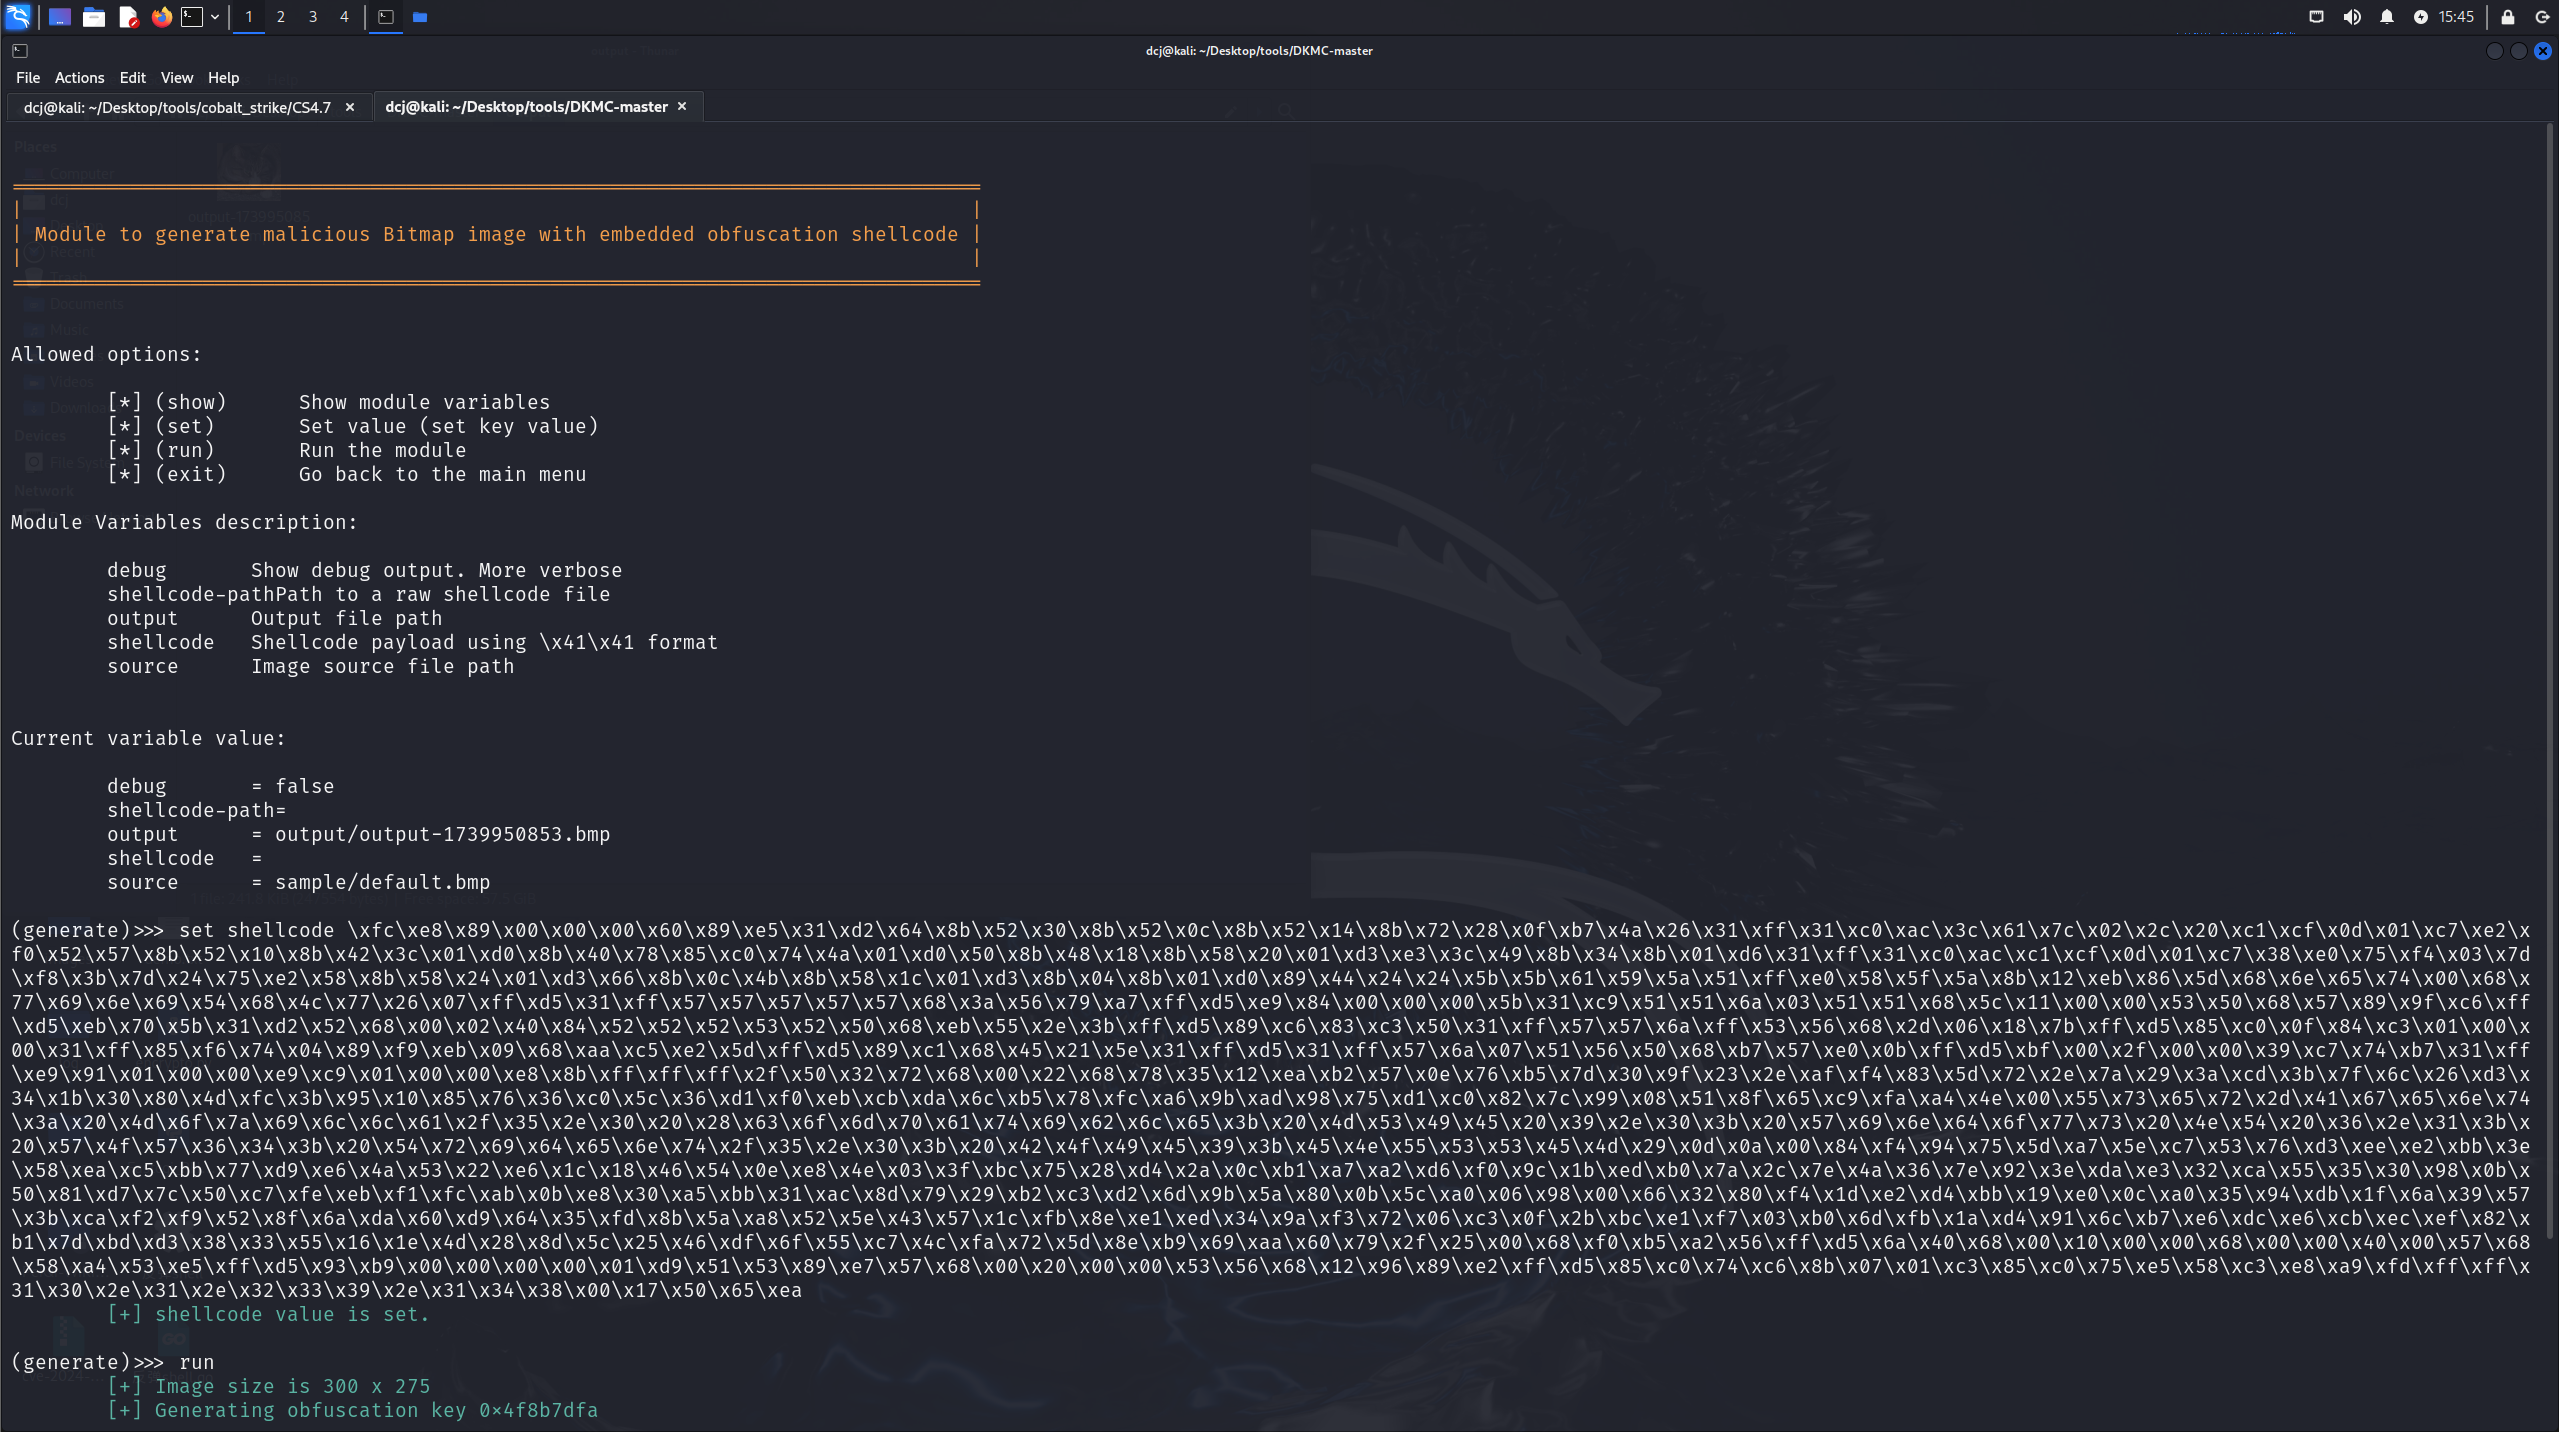Image resolution: width=2559 pixels, height=1432 pixels.
Task: Click the terminal window title bar icon
Action: (20, 51)
